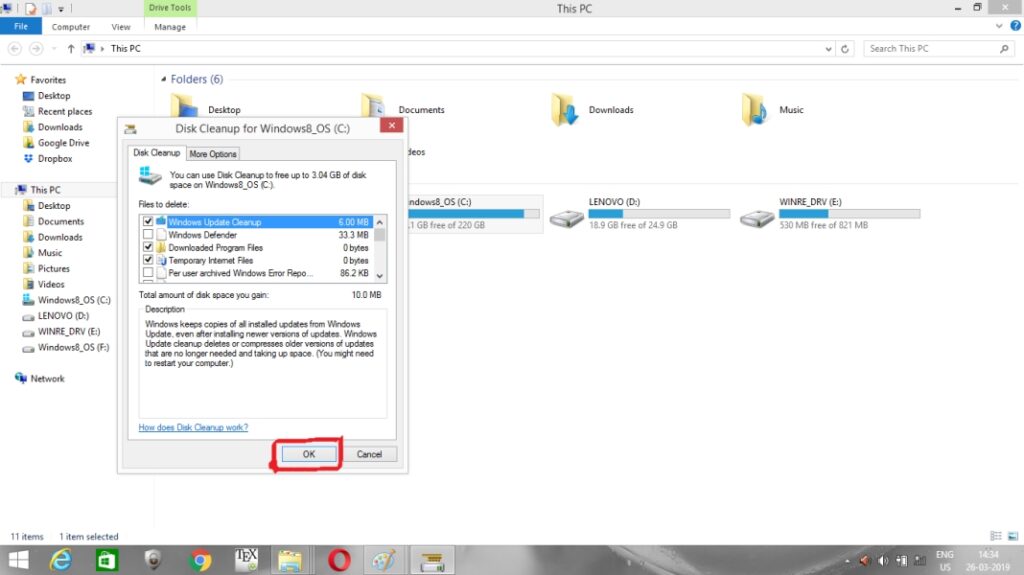Viewport: 1024px width, 575px height.
Task: Open the File ribbon menu
Action: tap(21, 27)
